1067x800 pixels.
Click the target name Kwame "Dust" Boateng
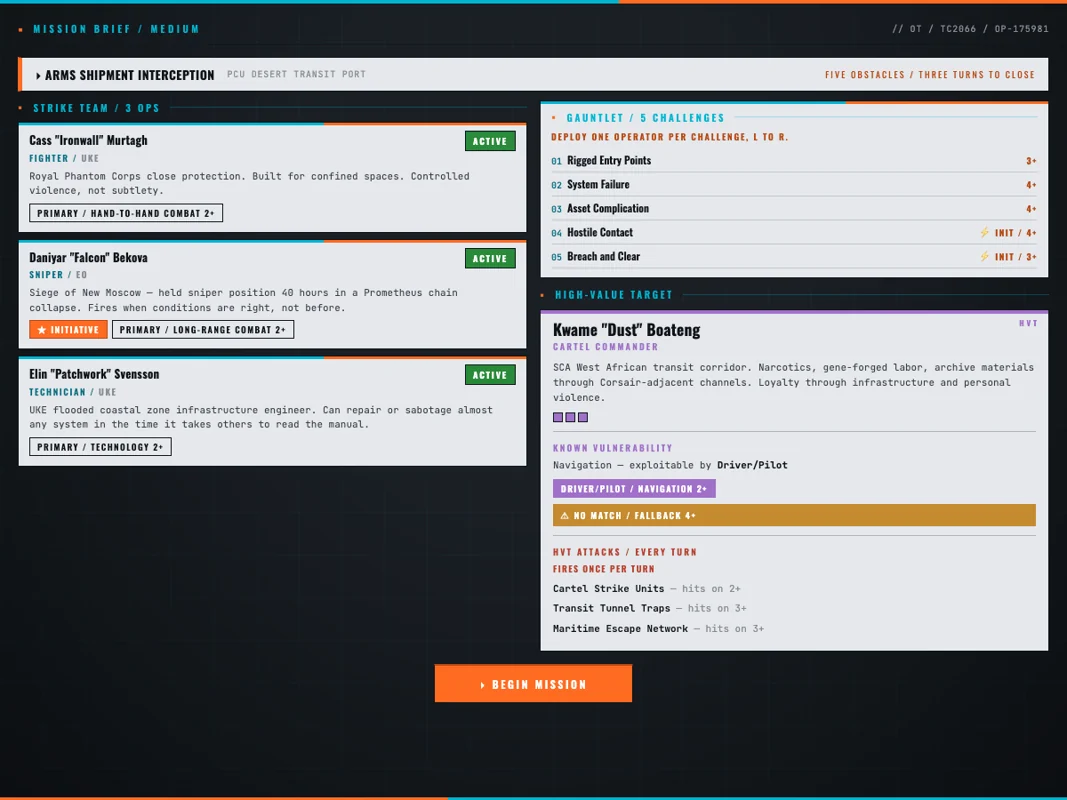coord(627,330)
